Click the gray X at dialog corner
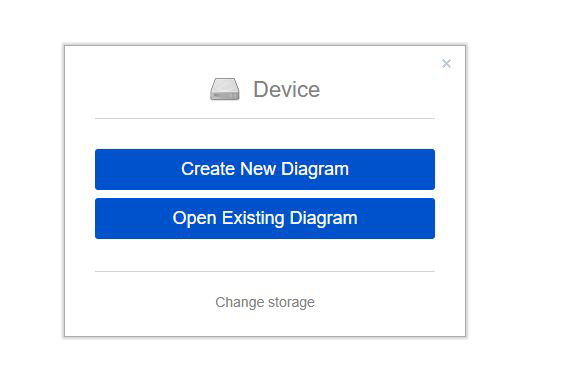This screenshot has width=567, height=388. 446,64
